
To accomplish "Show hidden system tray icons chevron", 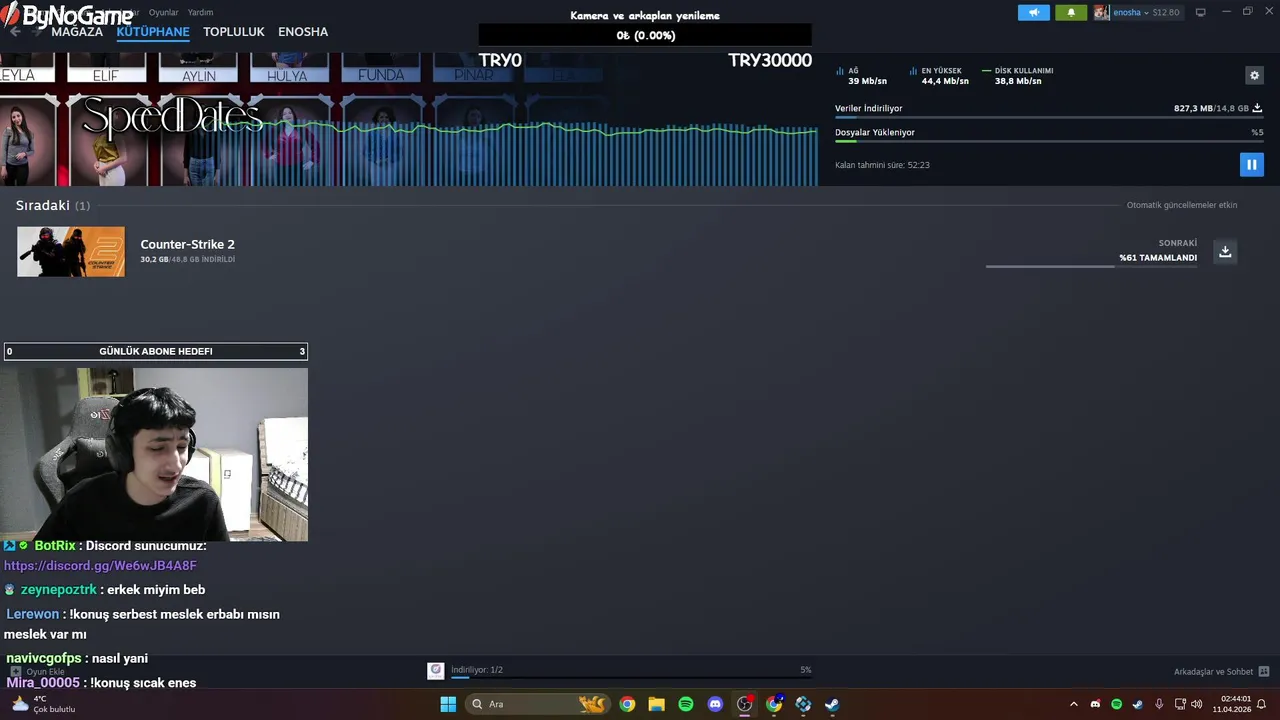I will [1074, 704].
